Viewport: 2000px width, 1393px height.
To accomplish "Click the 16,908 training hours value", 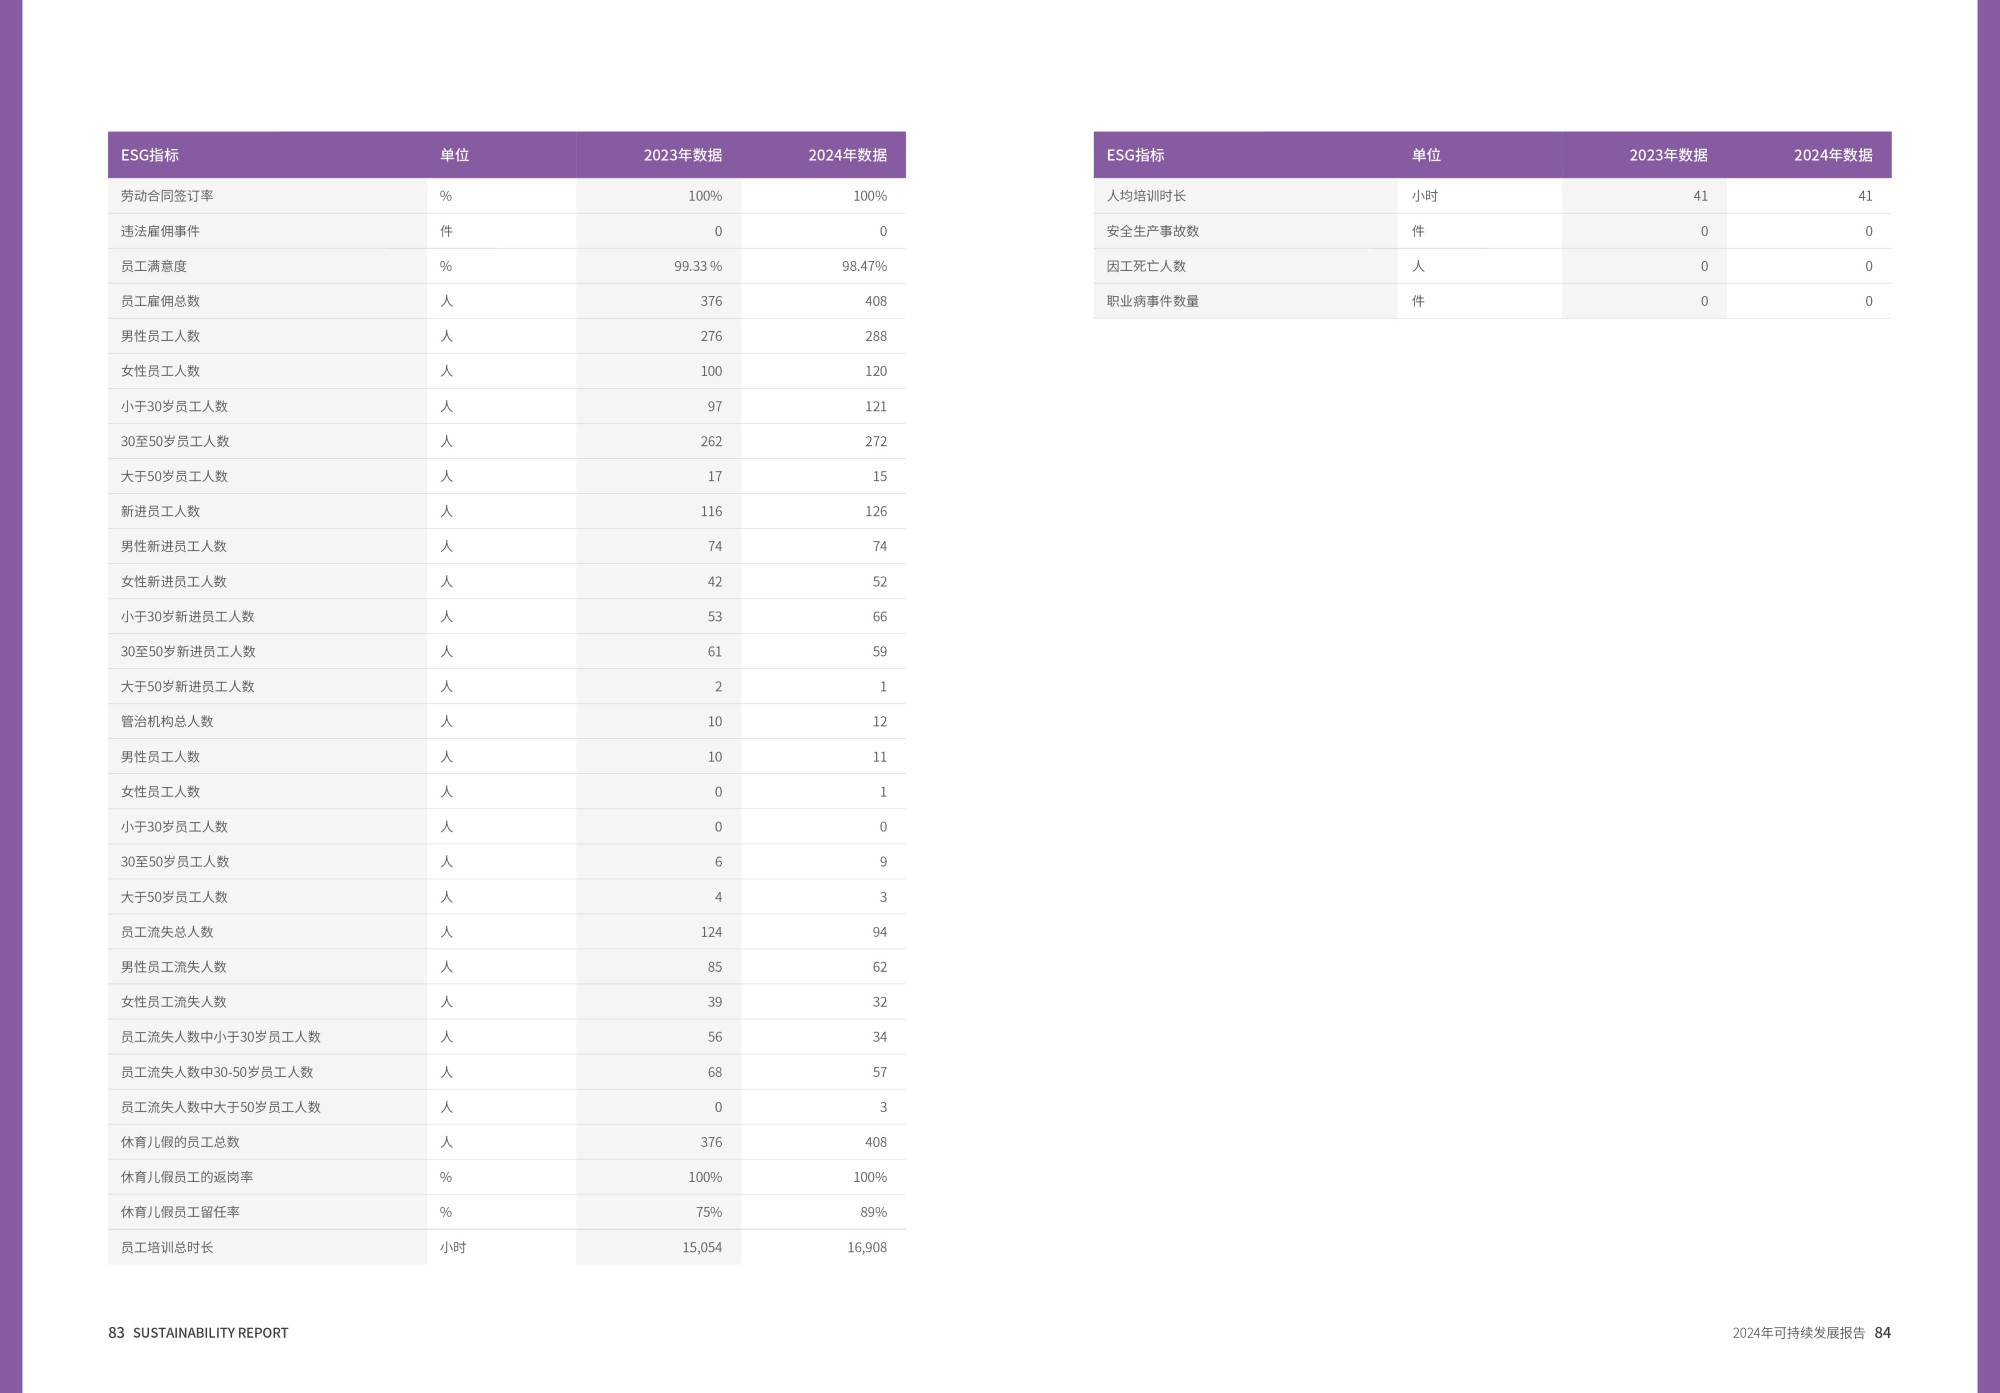I will [867, 1248].
